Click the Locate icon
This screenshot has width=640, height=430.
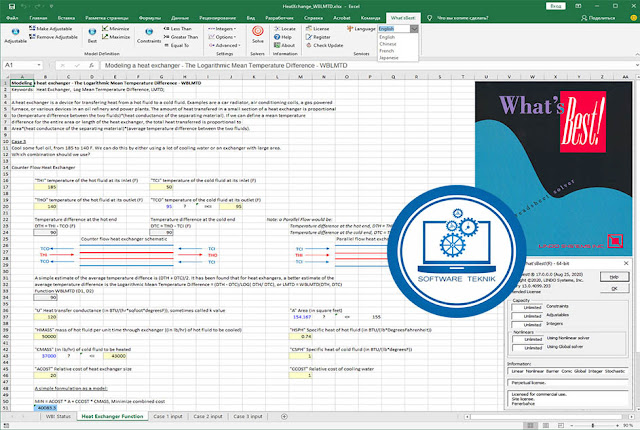pos(277,29)
